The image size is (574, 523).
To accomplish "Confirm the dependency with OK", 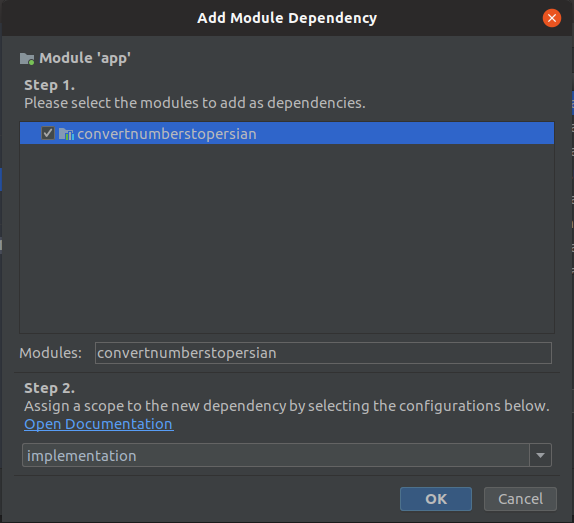I will coord(436,499).
